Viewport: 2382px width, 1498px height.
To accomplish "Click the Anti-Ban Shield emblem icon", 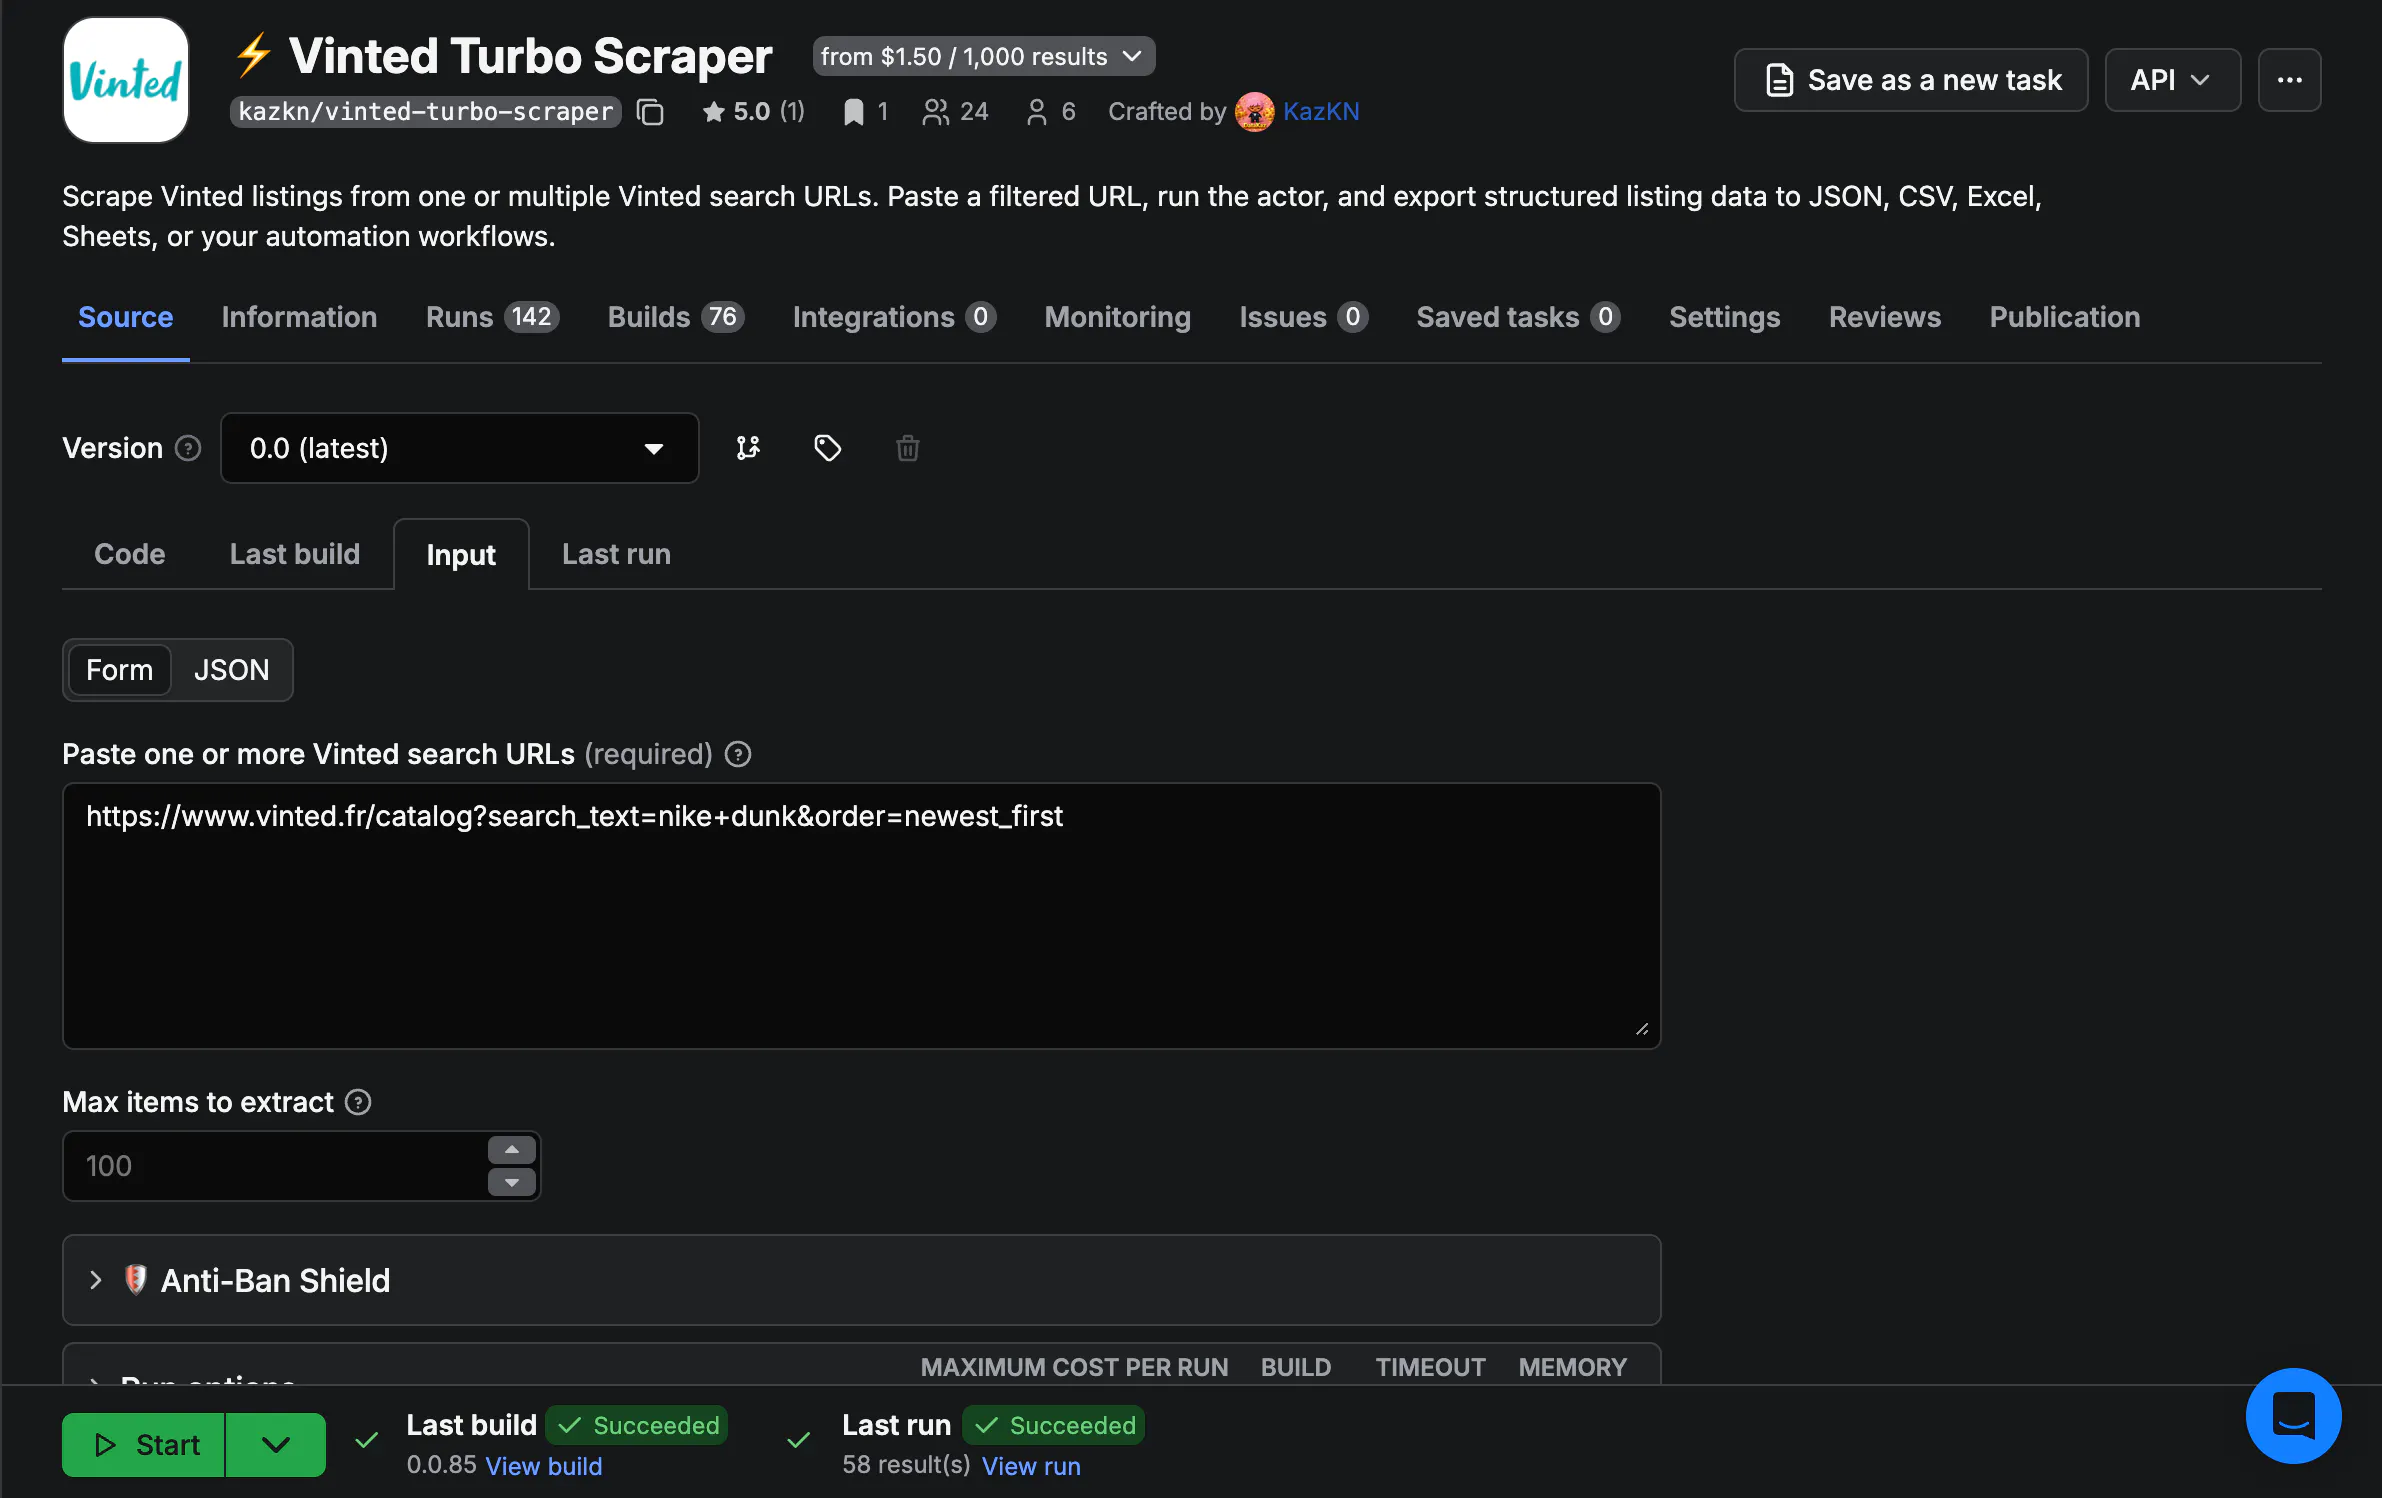I will click(x=135, y=1279).
